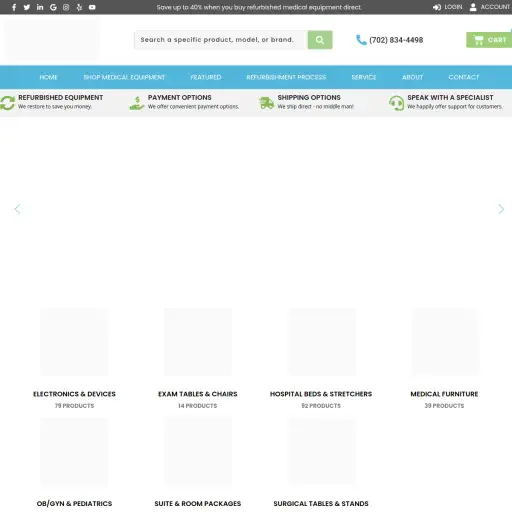The width and height of the screenshot is (512, 512).
Task: Open Surgical Tables & Stands category link
Action: point(321,503)
